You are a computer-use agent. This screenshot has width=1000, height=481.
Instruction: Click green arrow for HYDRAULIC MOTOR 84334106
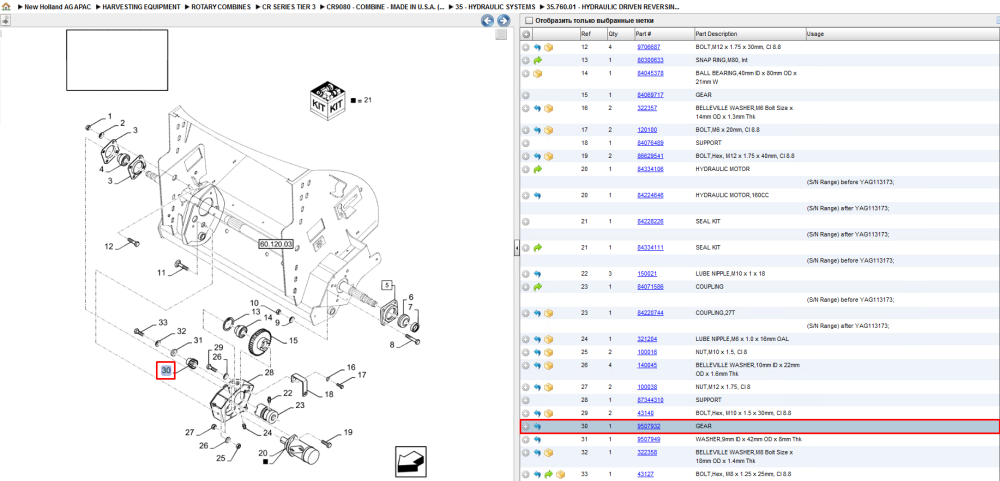(537, 170)
